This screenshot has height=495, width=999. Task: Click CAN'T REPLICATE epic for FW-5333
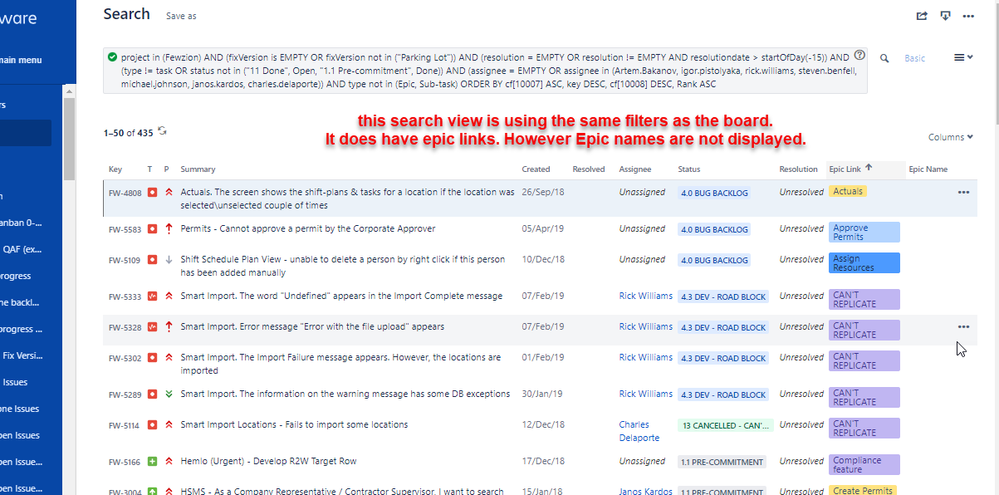pos(864,299)
